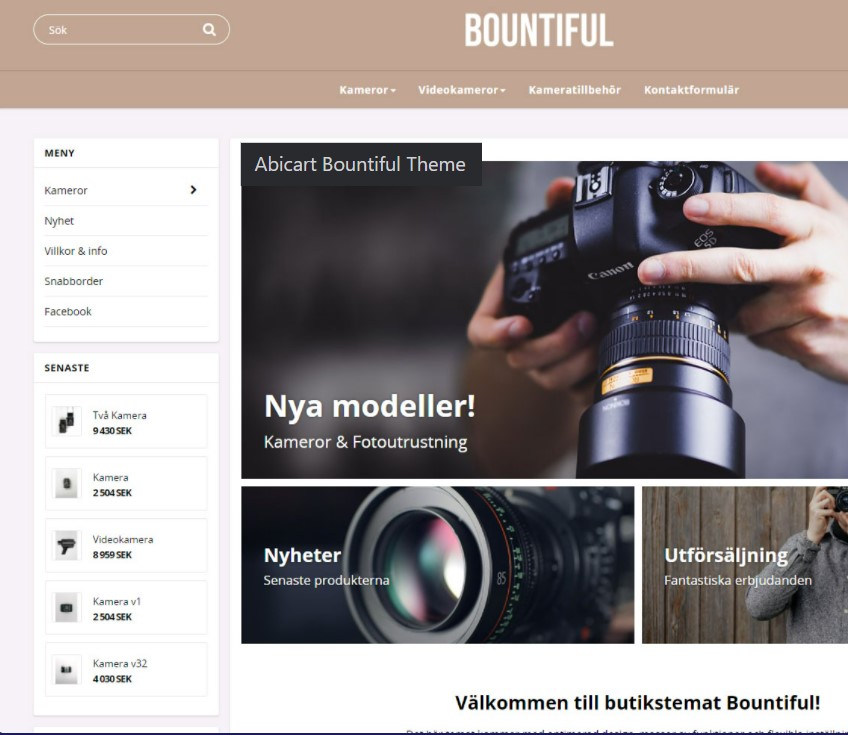Click the search magnifying glass icon
This screenshot has height=735, width=848.
pyautogui.click(x=207, y=30)
